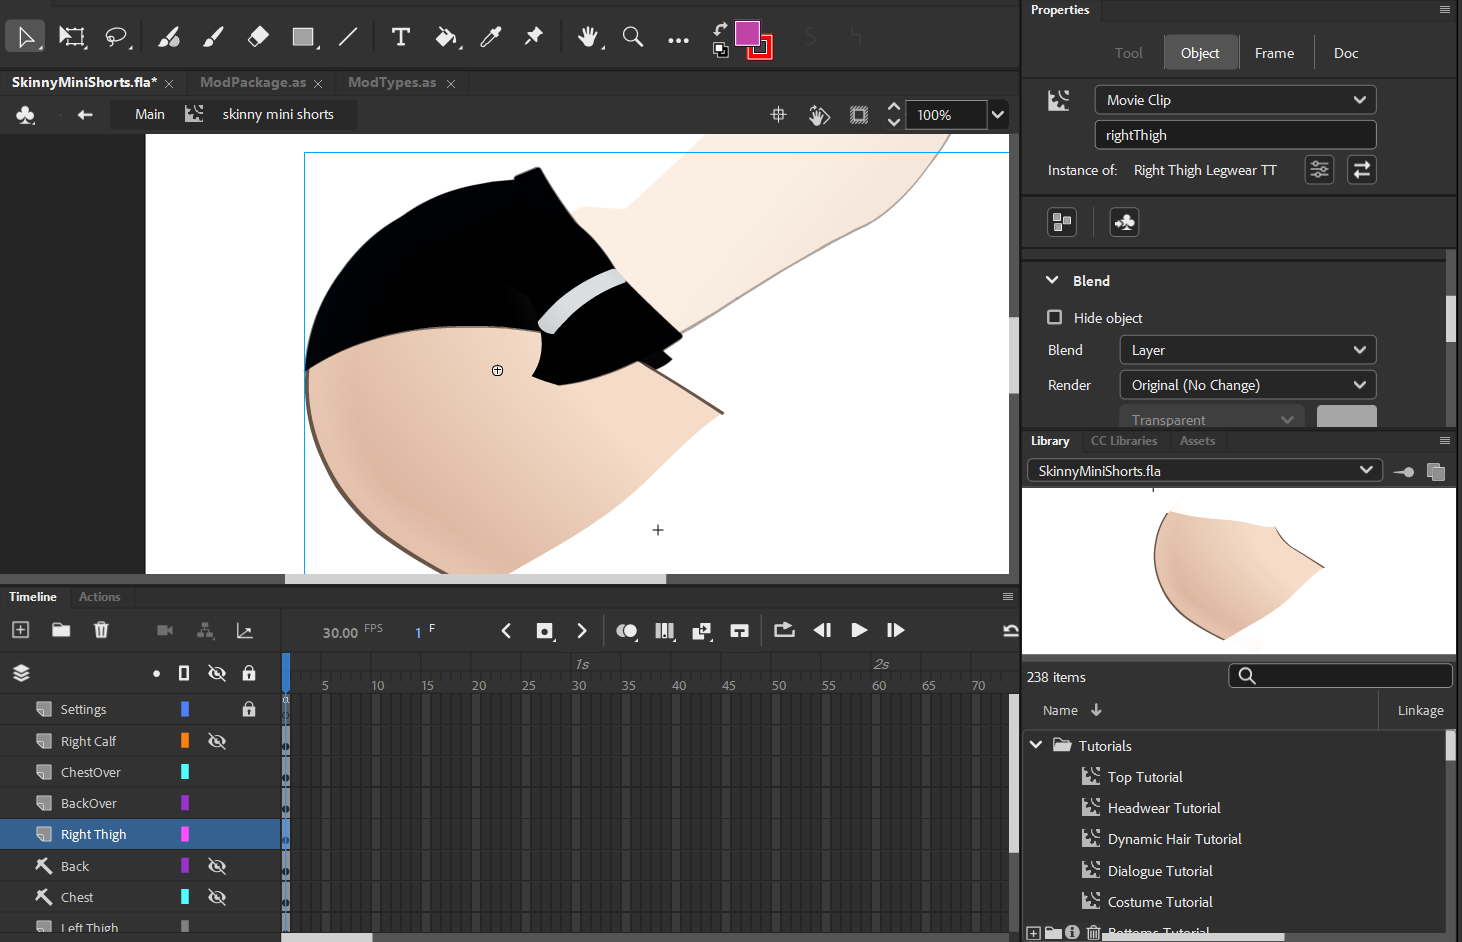Open the Render dropdown

pos(1247,385)
